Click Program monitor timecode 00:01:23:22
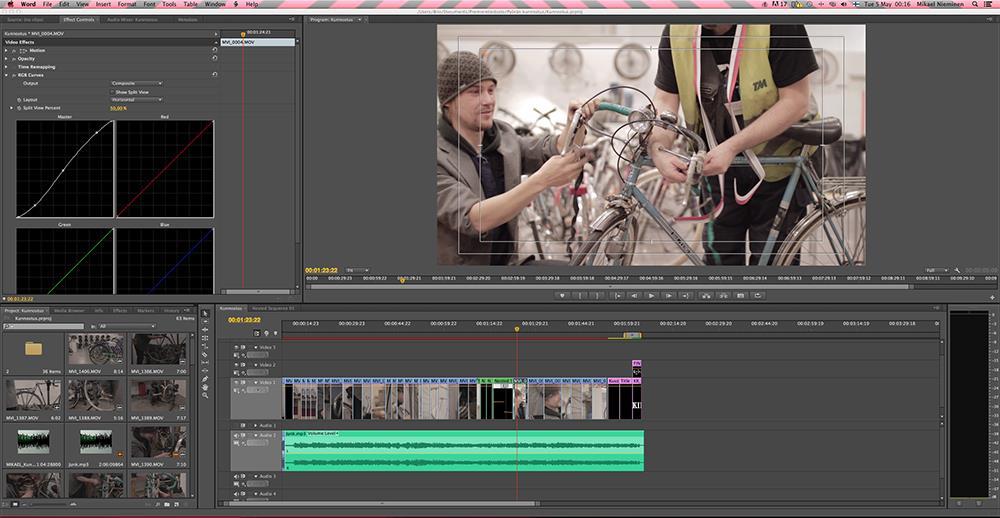 point(321,270)
